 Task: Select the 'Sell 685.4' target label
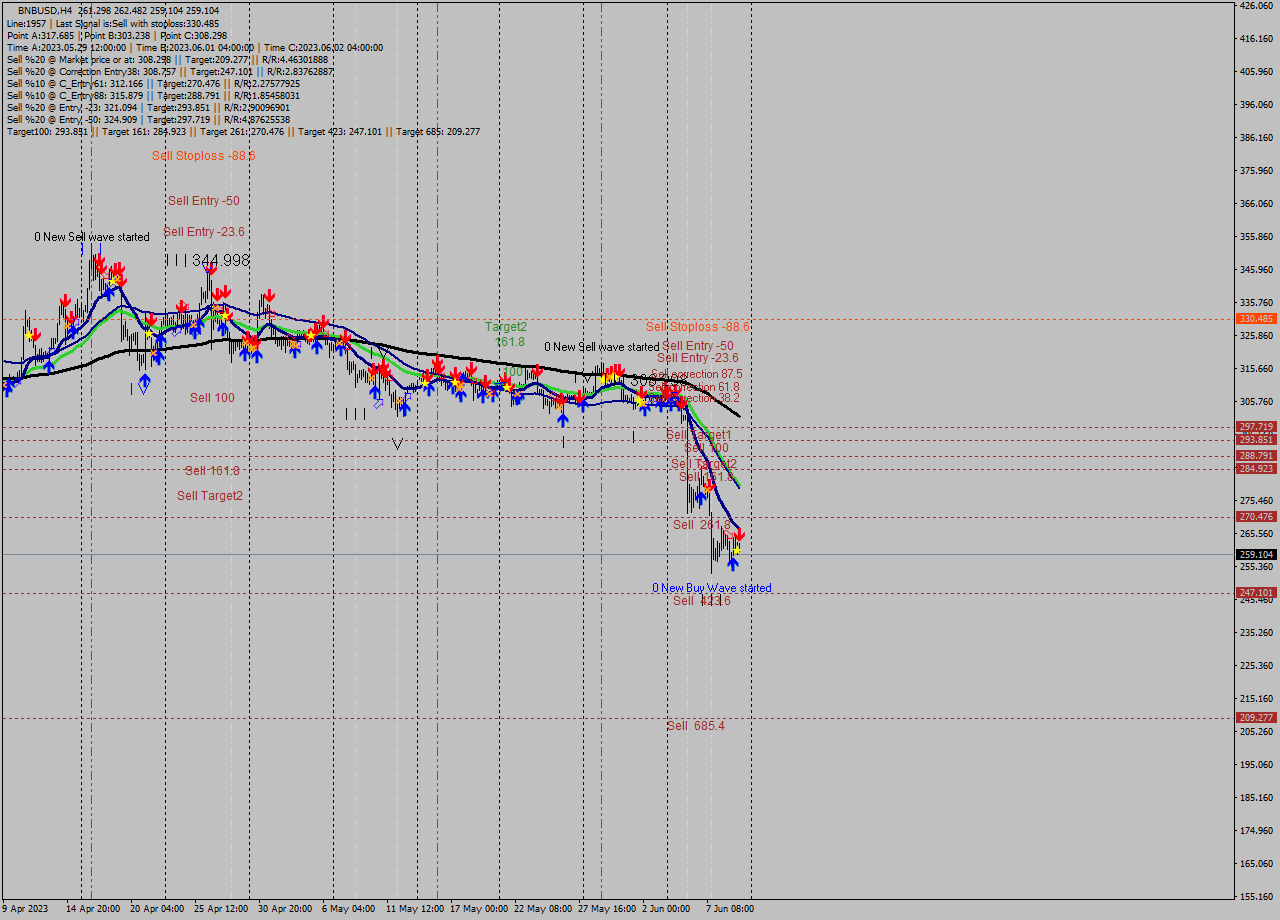pyautogui.click(x=695, y=726)
